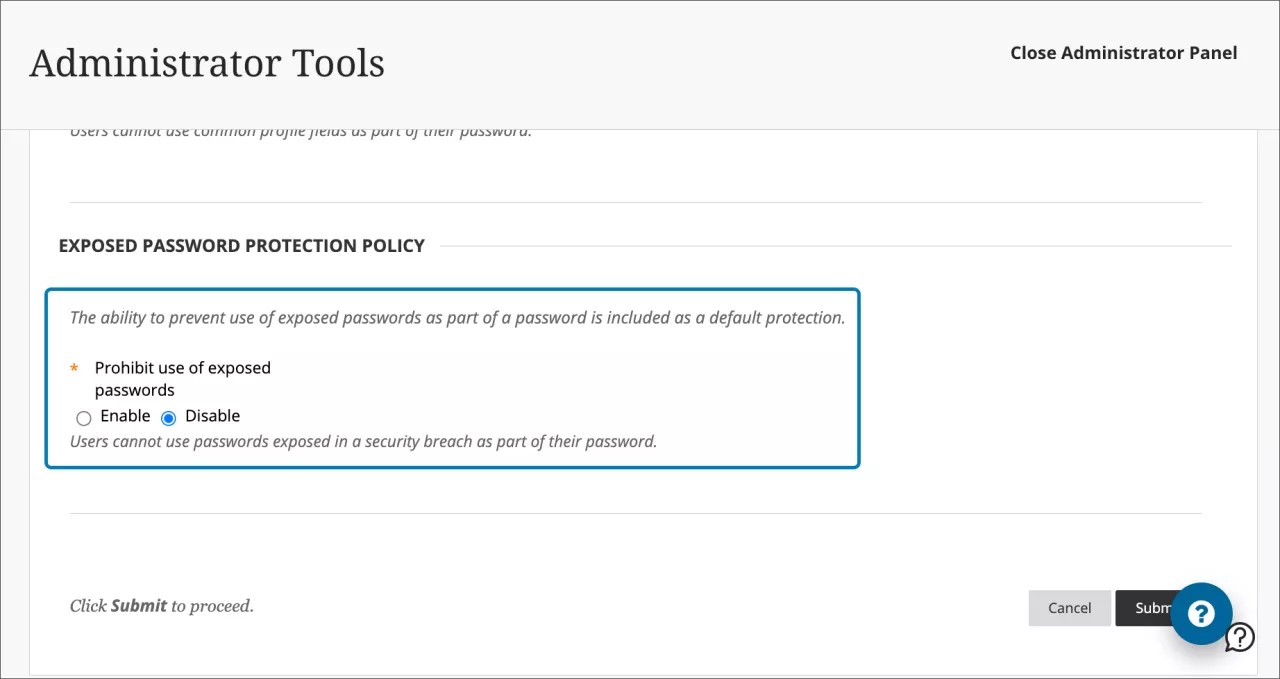Click the Click Submit to proceed text

pos(161,606)
